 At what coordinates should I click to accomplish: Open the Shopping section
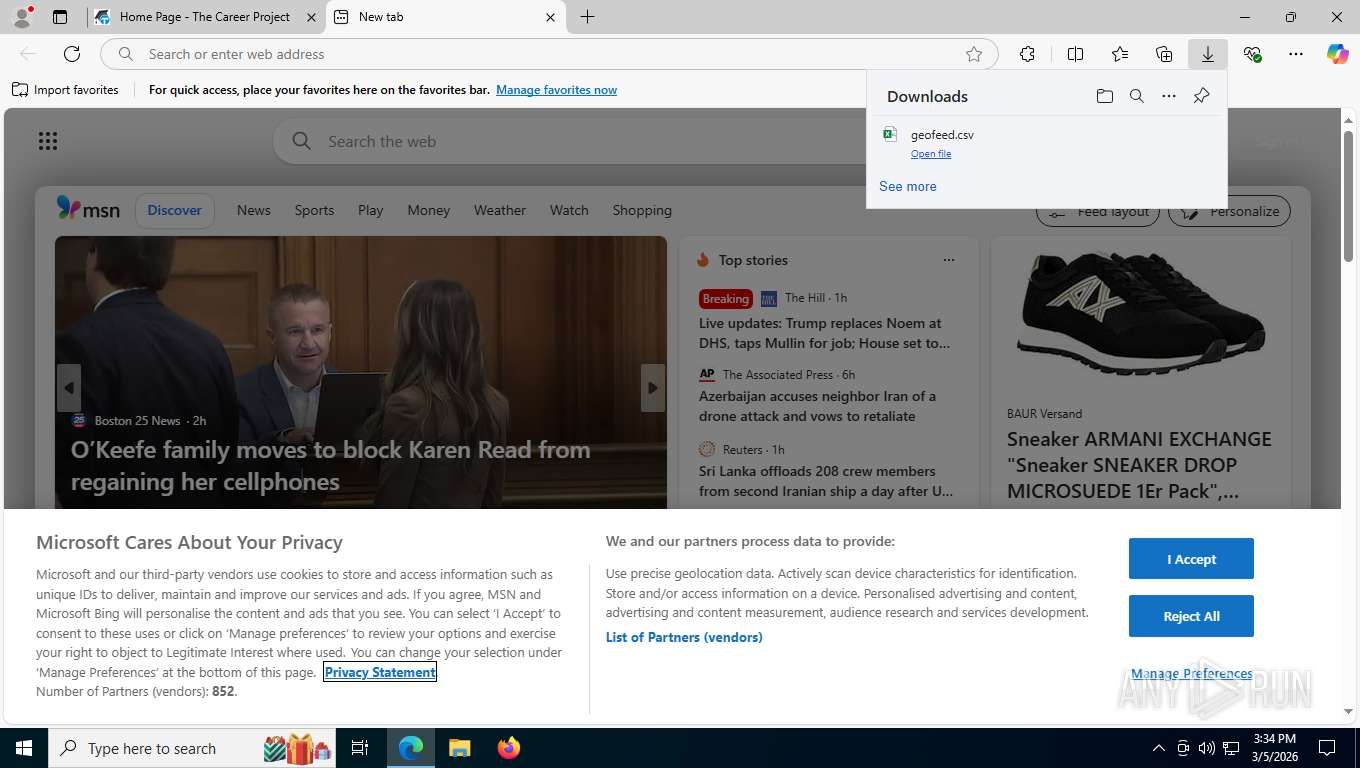pyautogui.click(x=642, y=210)
